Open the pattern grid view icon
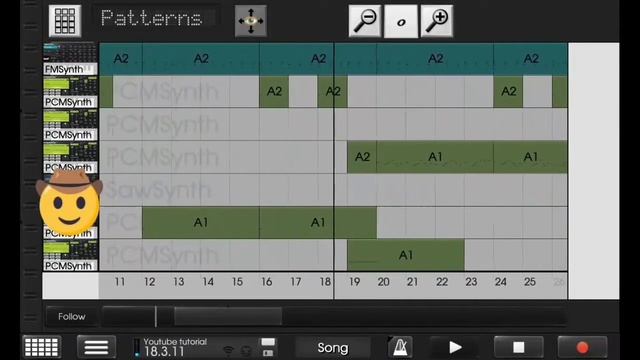Image resolution: width=640 pixels, height=360 pixels. tap(65, 21)
